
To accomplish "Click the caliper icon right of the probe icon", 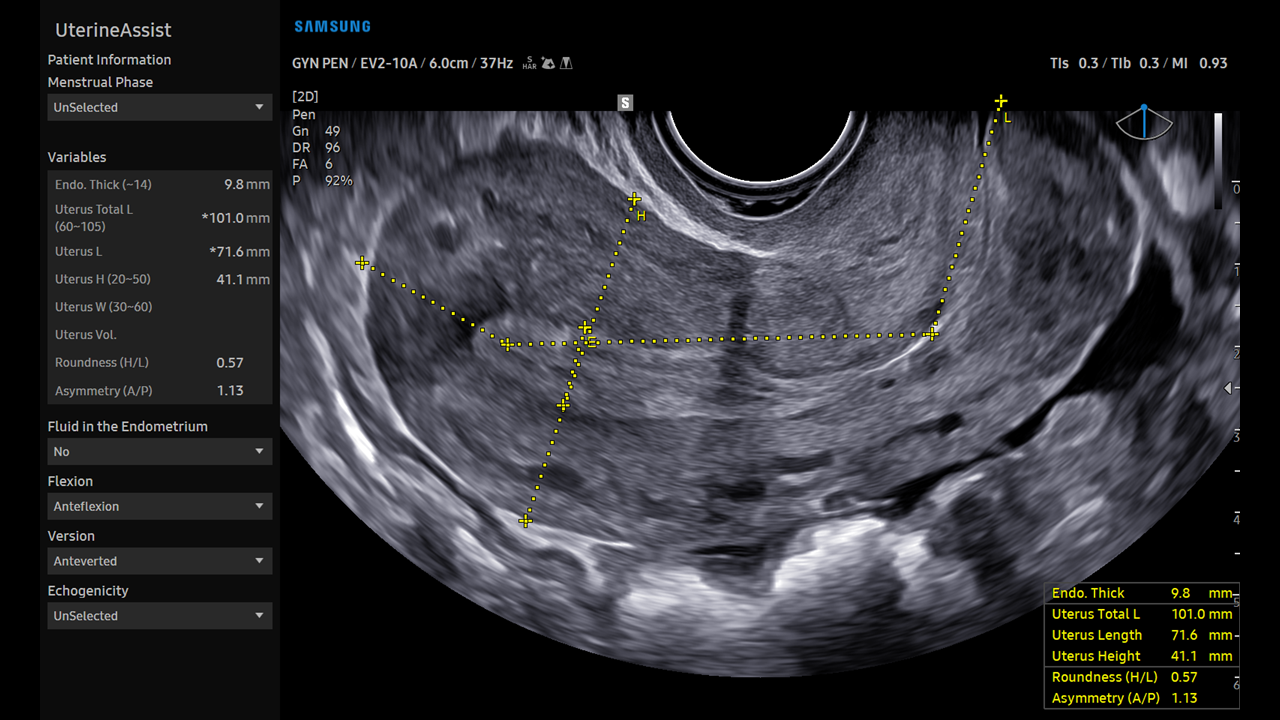I will point(566,62).
